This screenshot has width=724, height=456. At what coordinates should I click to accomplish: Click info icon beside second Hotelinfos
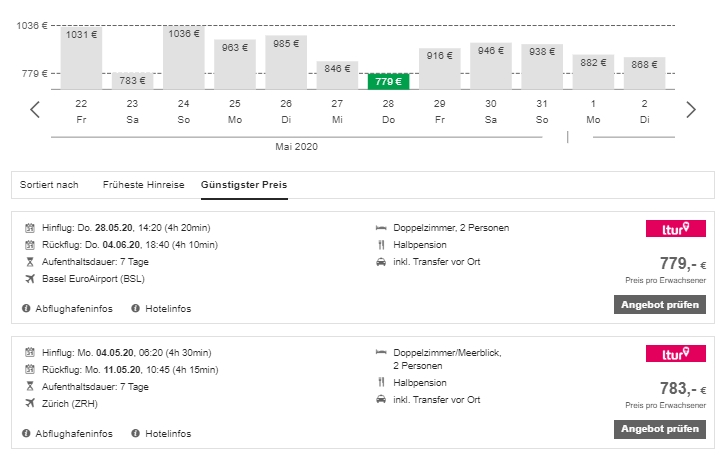136,433
